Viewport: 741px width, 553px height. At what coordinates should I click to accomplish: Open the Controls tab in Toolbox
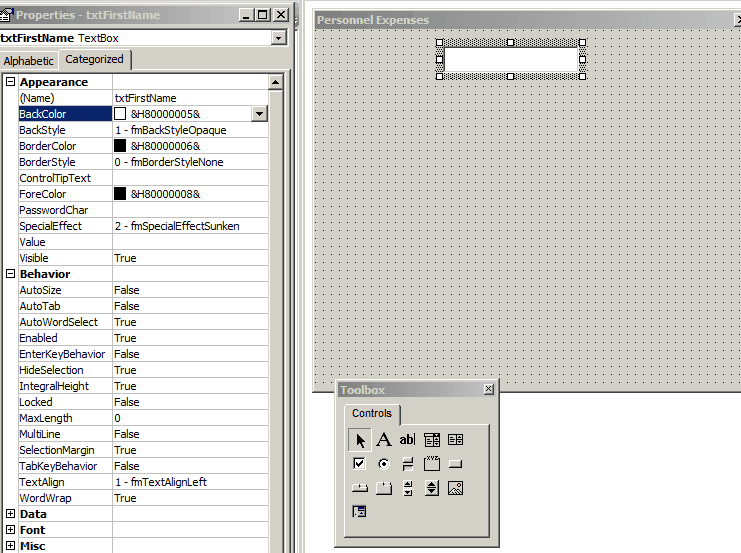372,413
